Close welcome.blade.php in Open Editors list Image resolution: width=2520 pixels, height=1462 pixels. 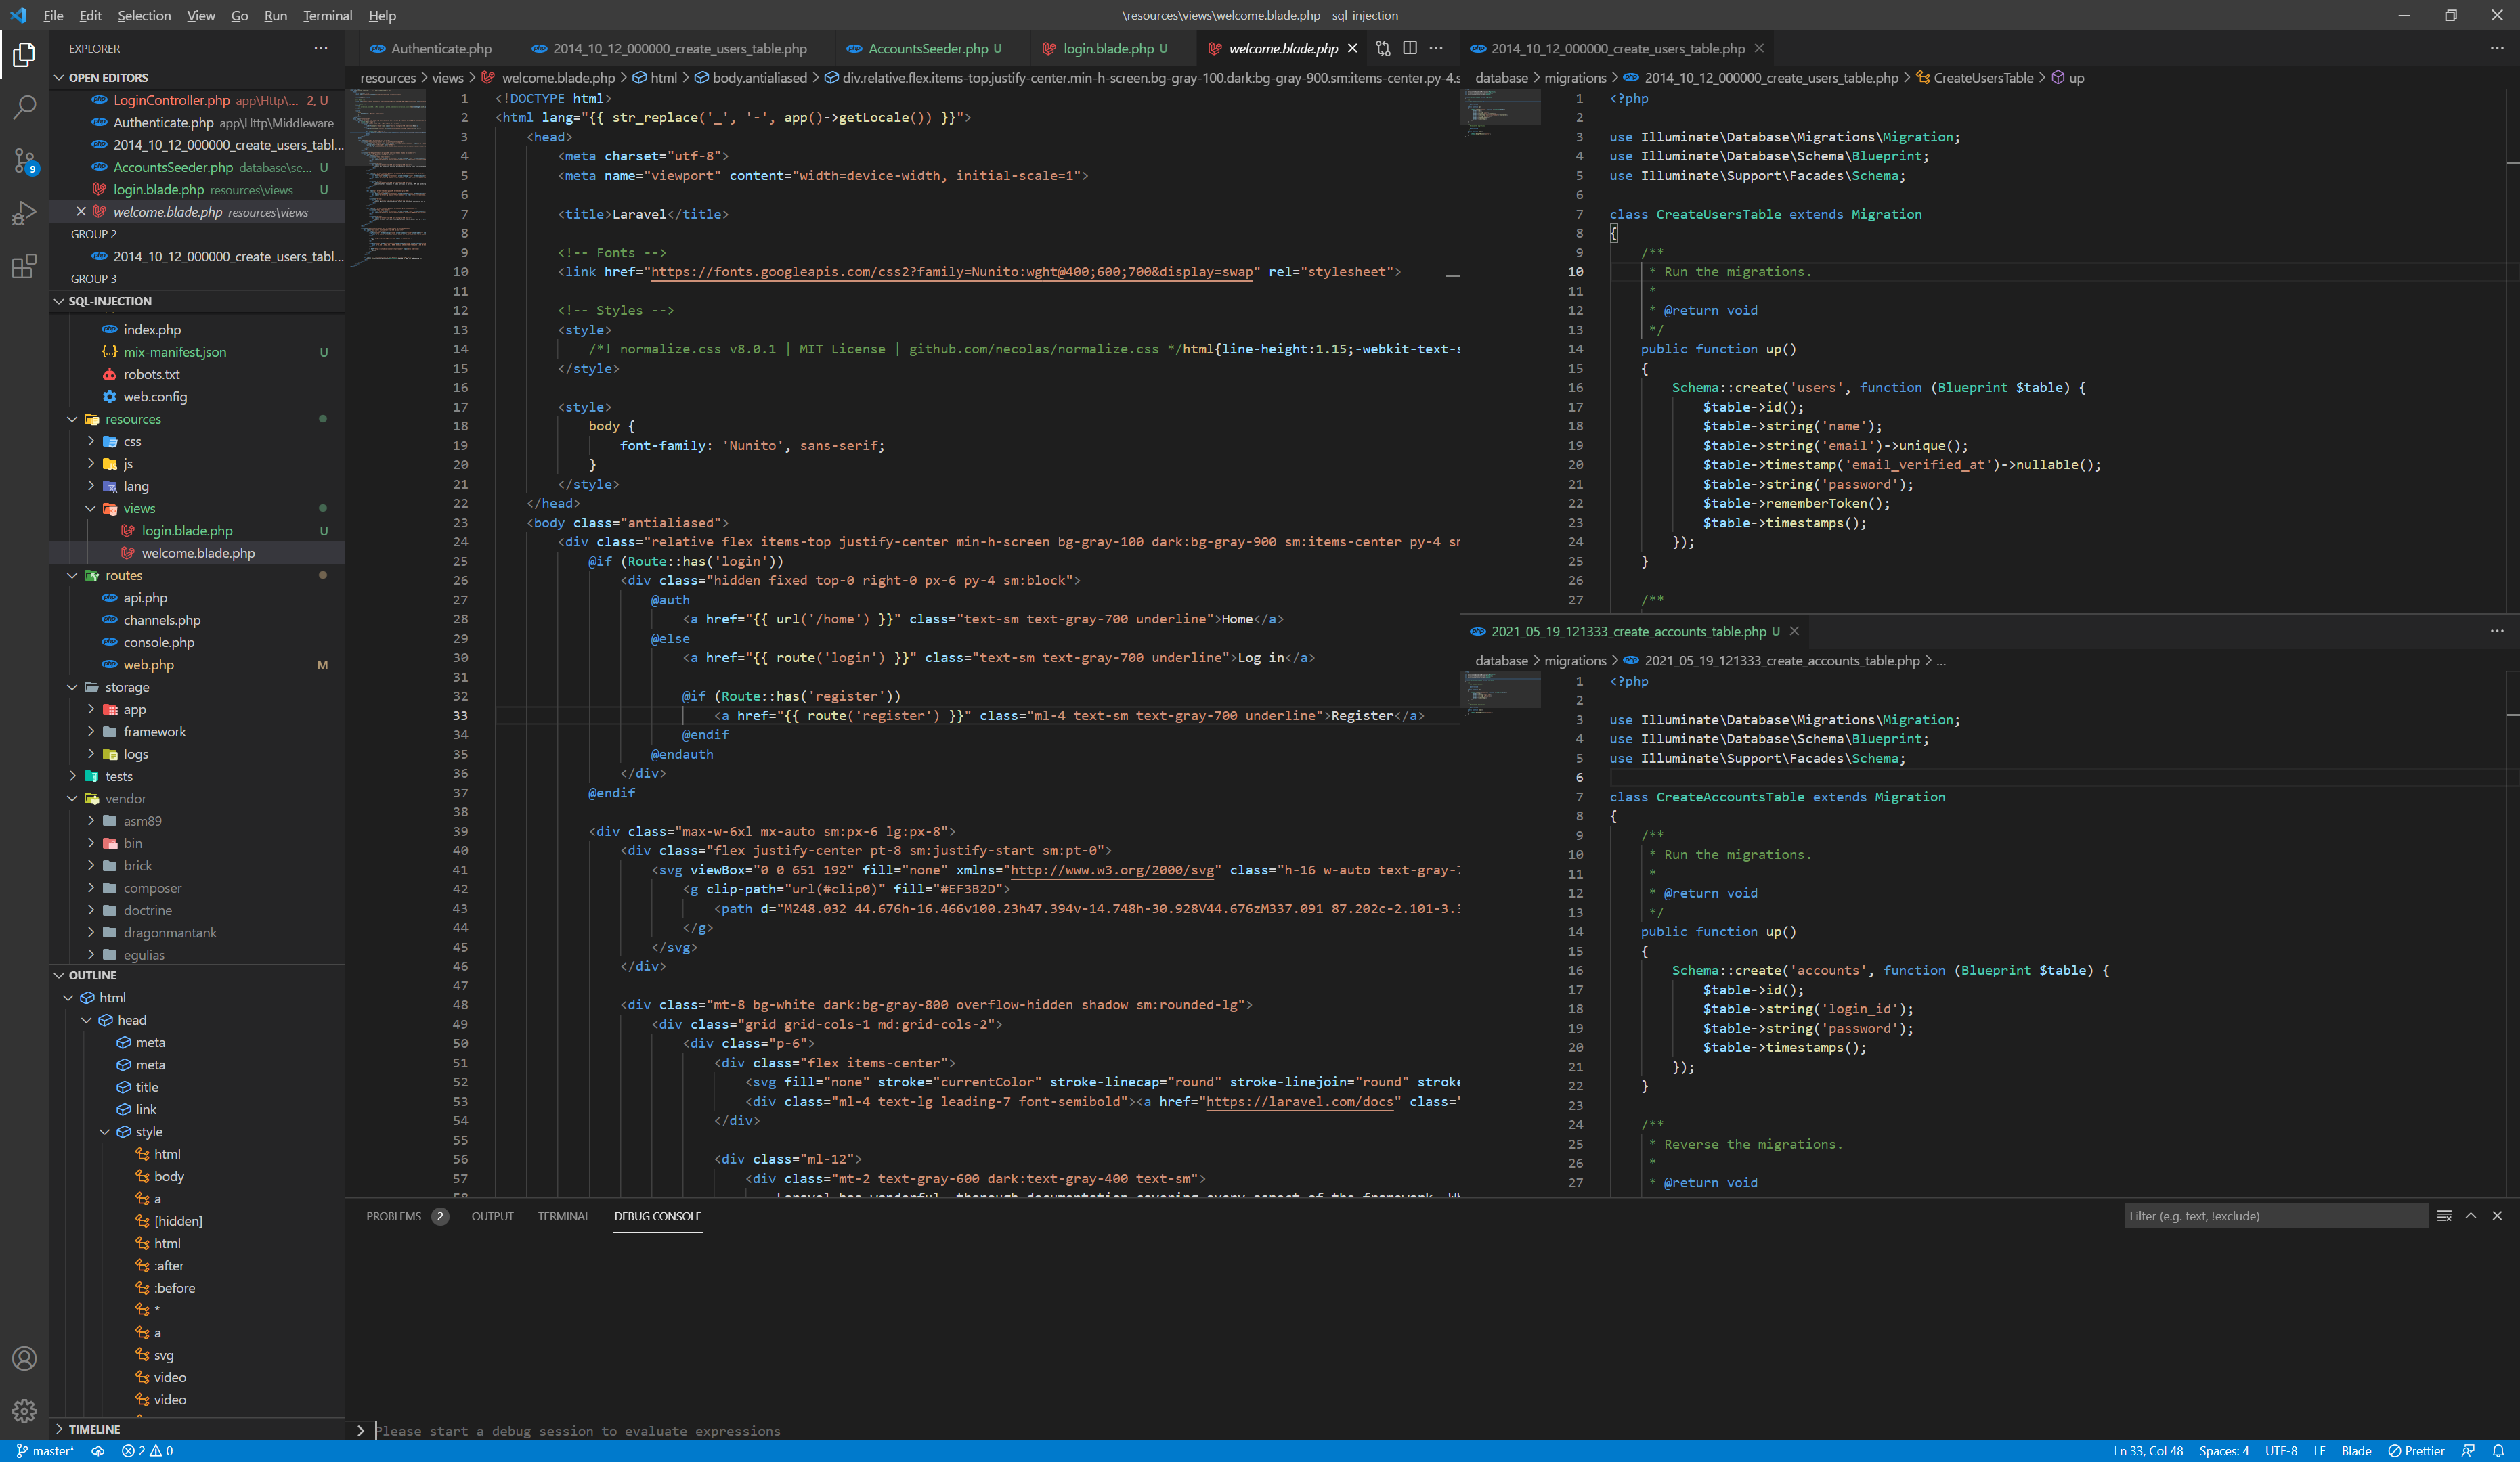pos(81,211)
